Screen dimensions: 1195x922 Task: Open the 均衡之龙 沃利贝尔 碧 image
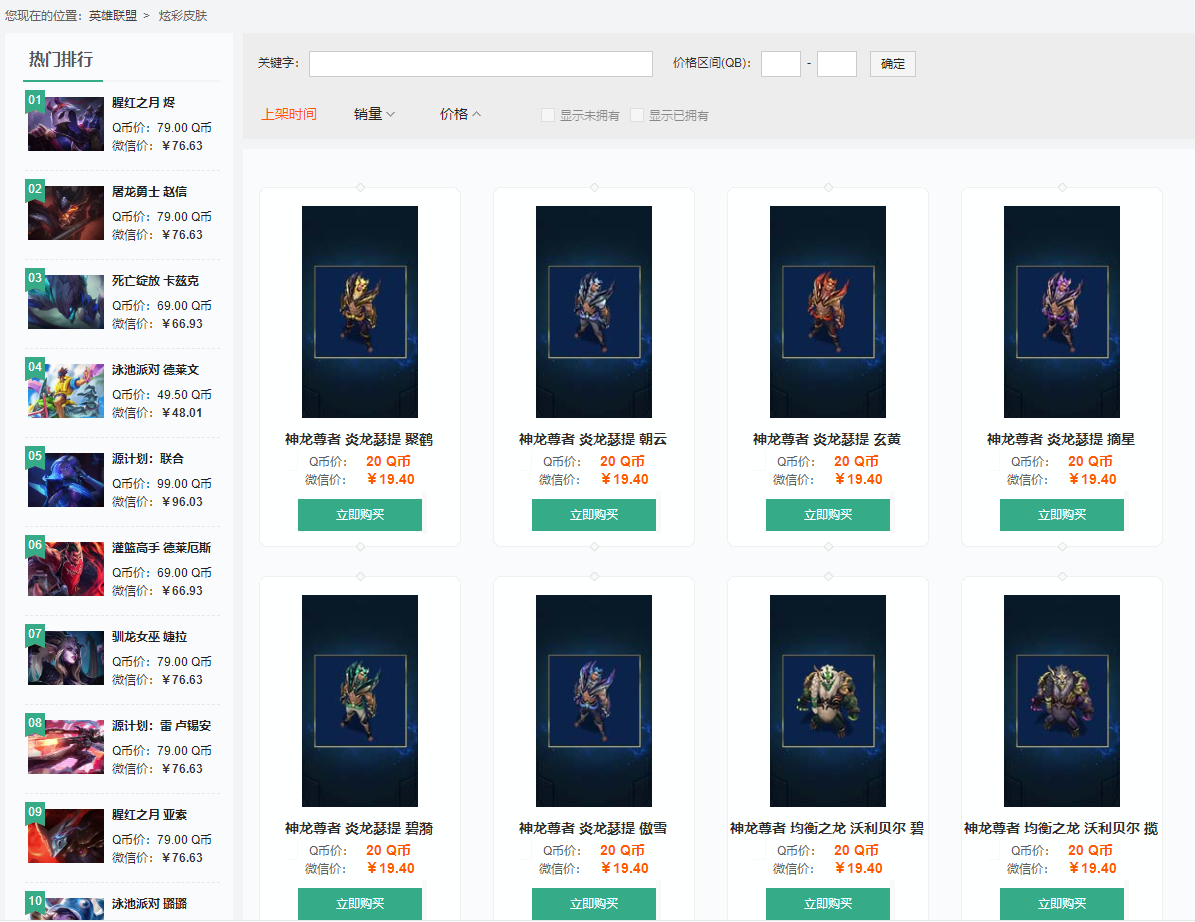click(x=828, y=701)
